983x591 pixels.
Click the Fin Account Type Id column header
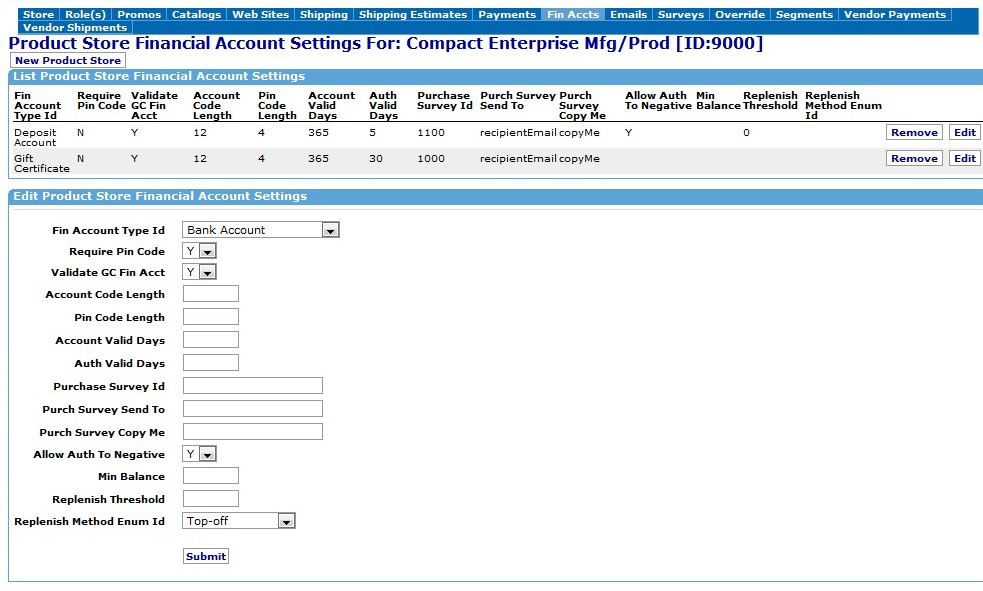click(x=38, y=105)
